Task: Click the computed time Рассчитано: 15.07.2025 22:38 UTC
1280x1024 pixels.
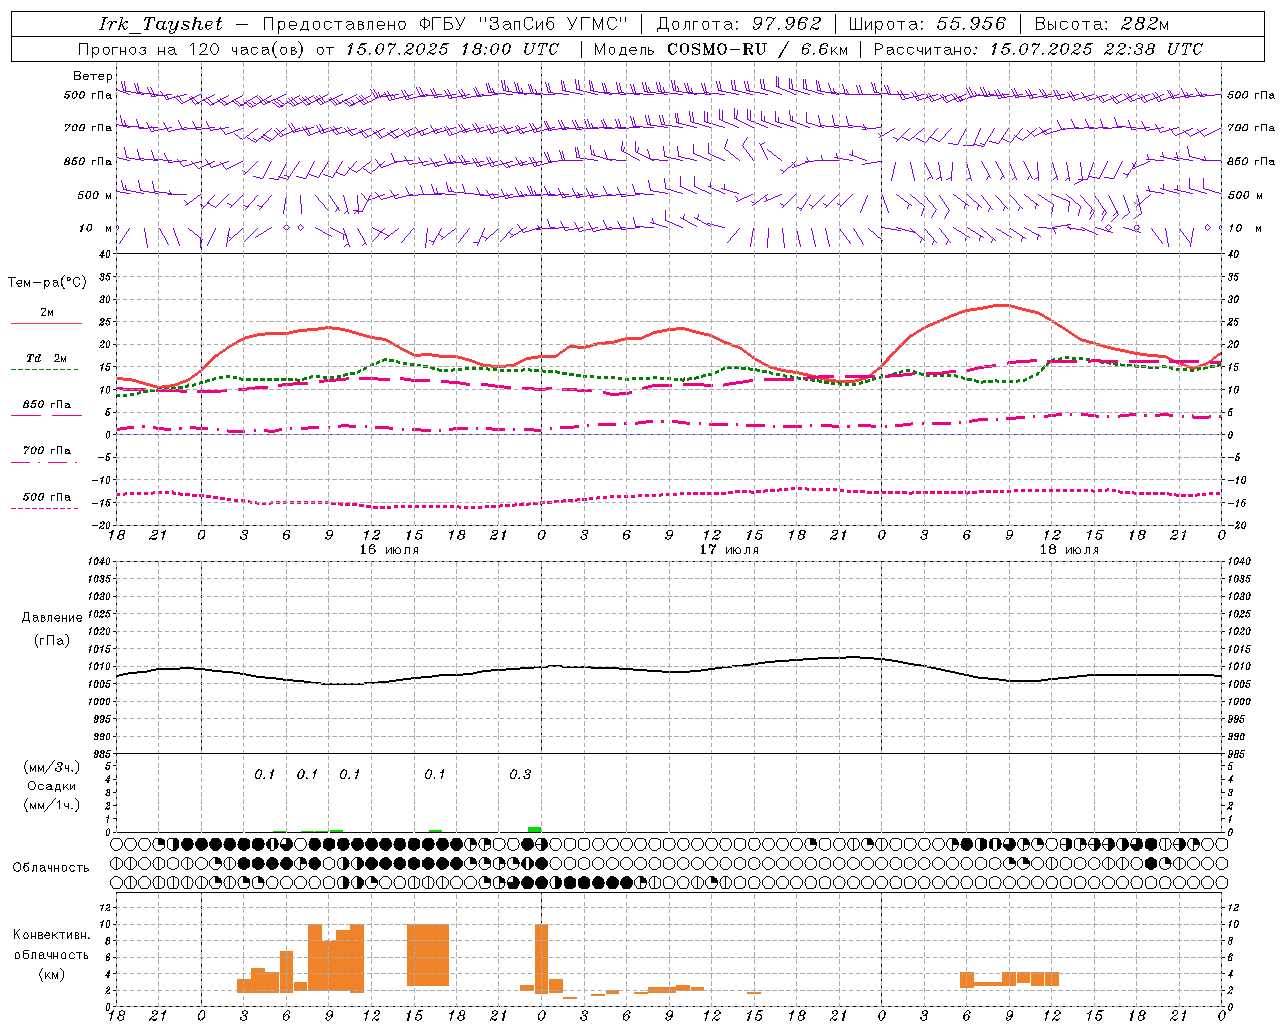Action: point(1038,49)
